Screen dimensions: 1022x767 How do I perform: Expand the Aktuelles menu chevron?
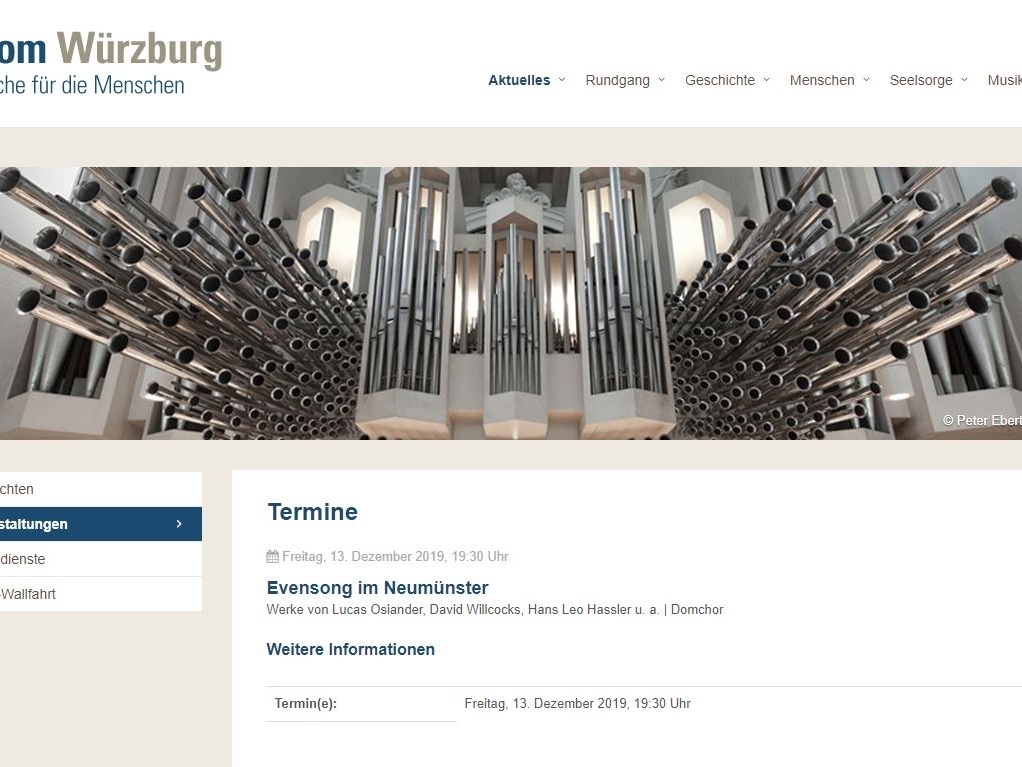[x=562, y=80]
